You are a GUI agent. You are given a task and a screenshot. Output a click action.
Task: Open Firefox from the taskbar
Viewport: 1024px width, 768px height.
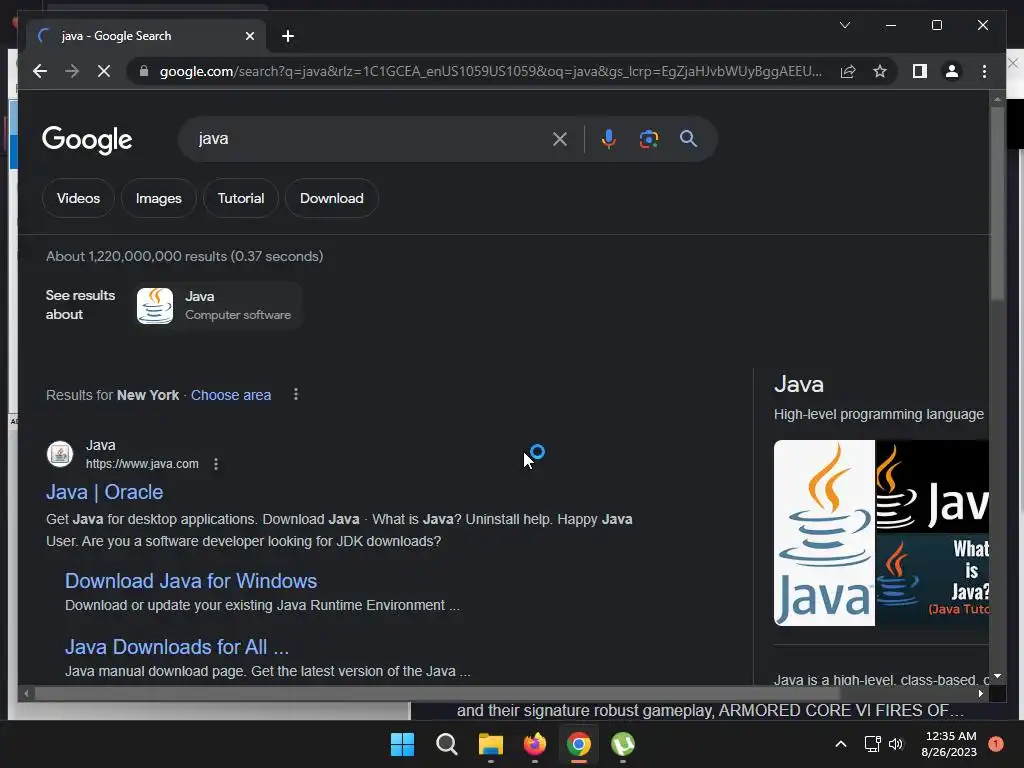[x=535, y=744]
